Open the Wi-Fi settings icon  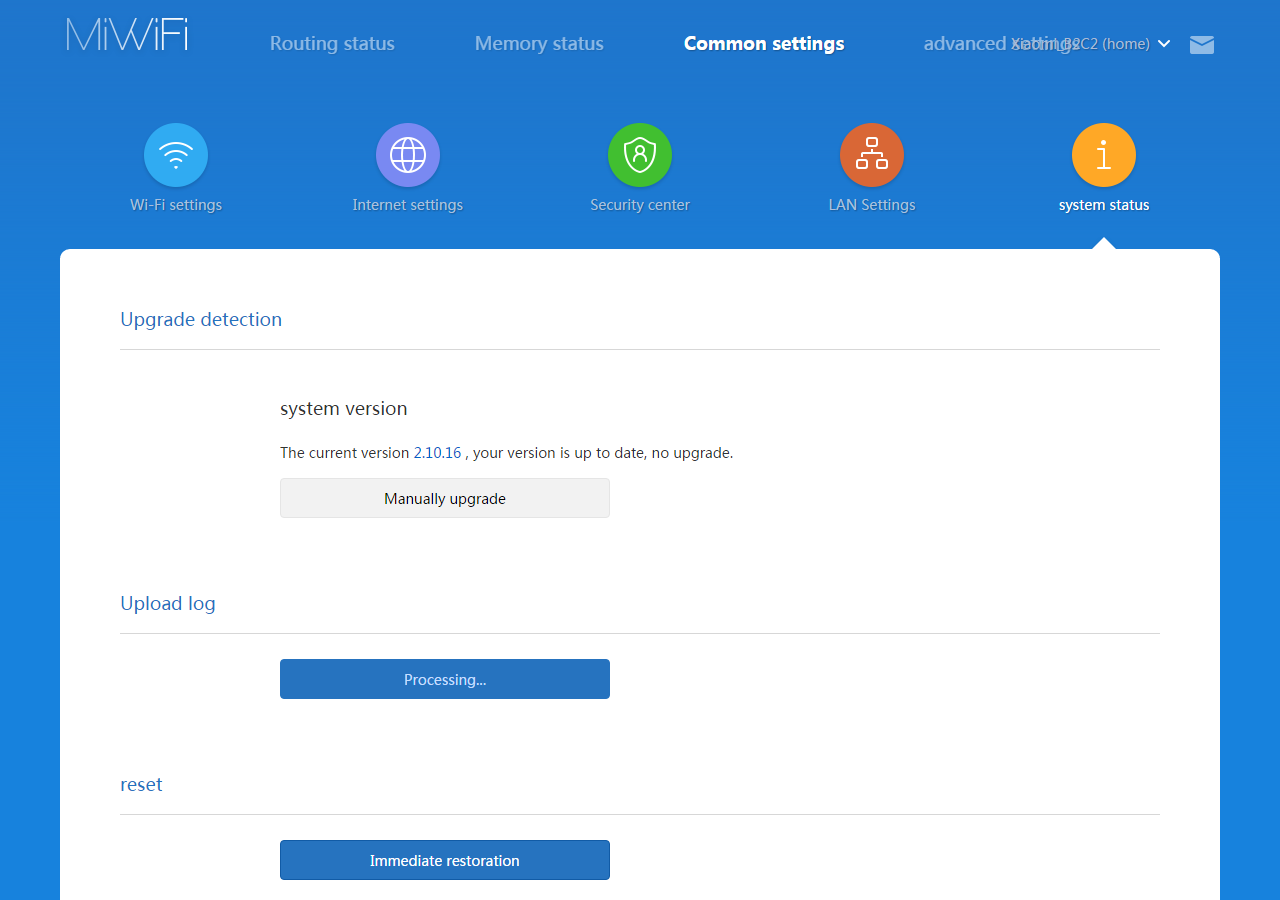[176, 155]
